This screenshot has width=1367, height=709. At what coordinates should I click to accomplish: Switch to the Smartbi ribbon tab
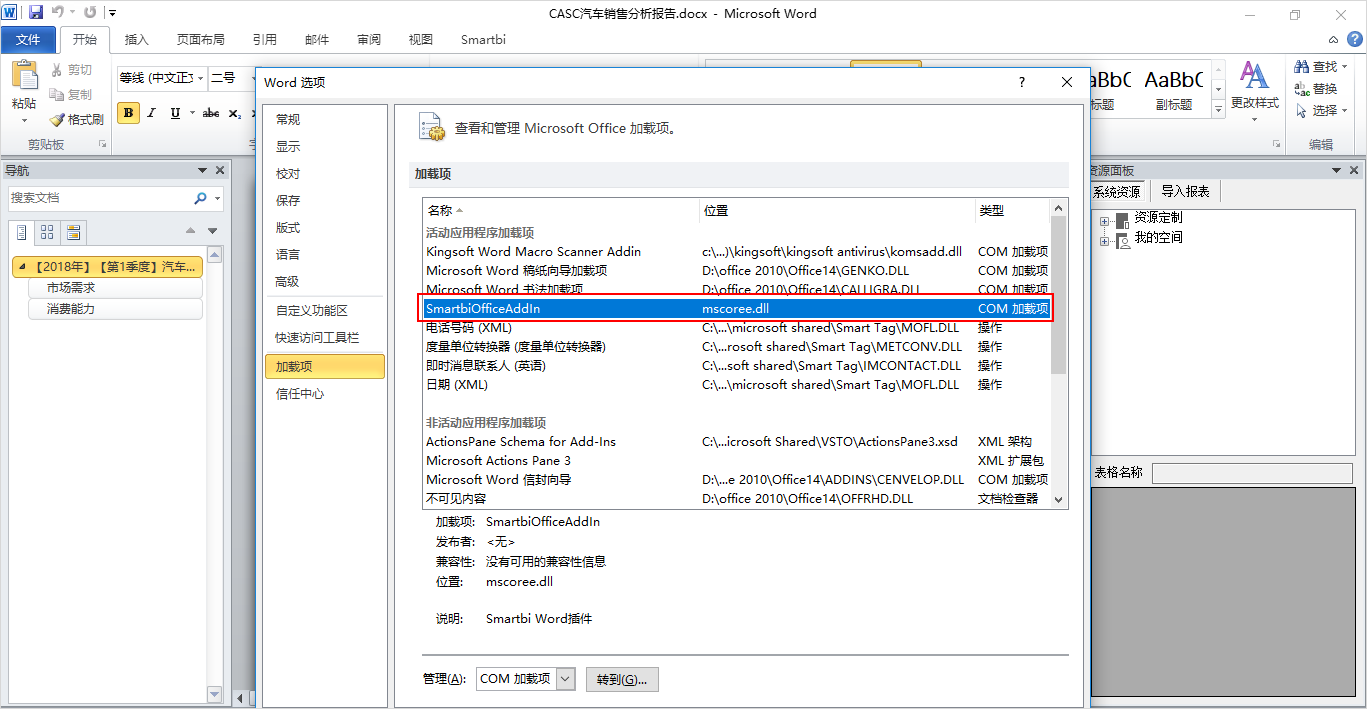point(483,40)
